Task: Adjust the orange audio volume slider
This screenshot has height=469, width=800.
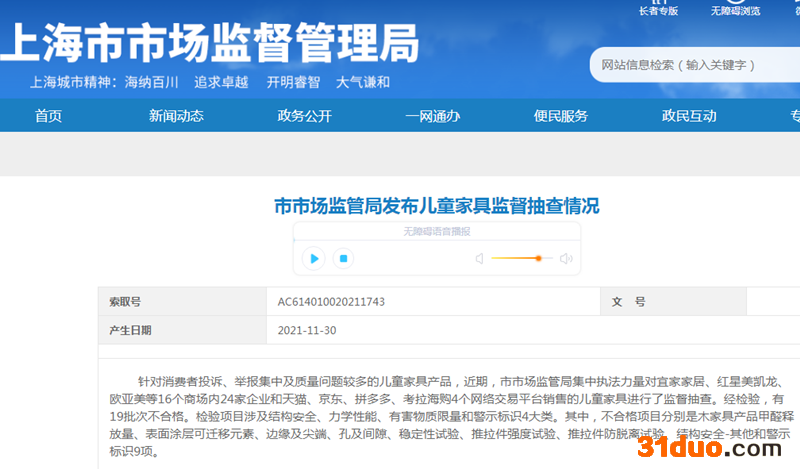Action: click(538, 259)
